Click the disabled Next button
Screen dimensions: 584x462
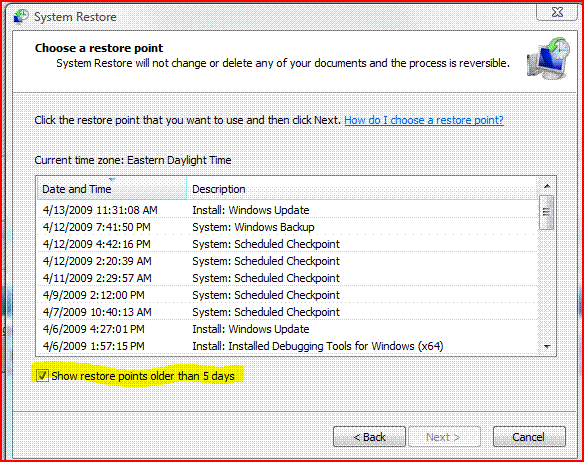444,436
